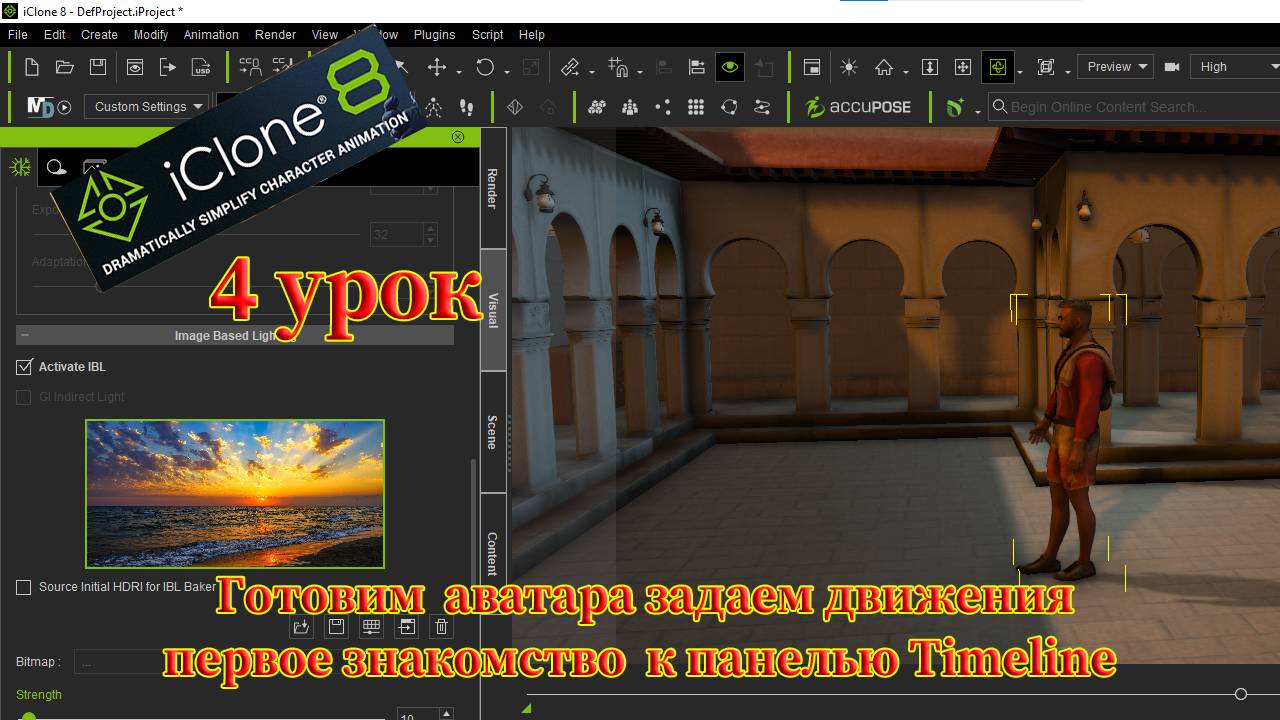Click the mini viewport window icon
The width and height of the screenshot is (1280, 720).
(x=812, y=67)
